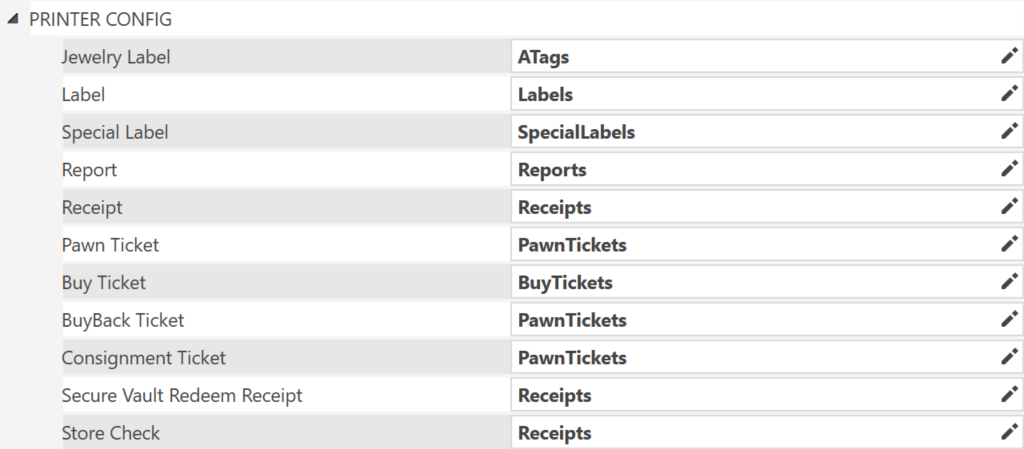Click the Labels value field
Viewport: 1024px width, 449px height.
(x=766, y=95)
